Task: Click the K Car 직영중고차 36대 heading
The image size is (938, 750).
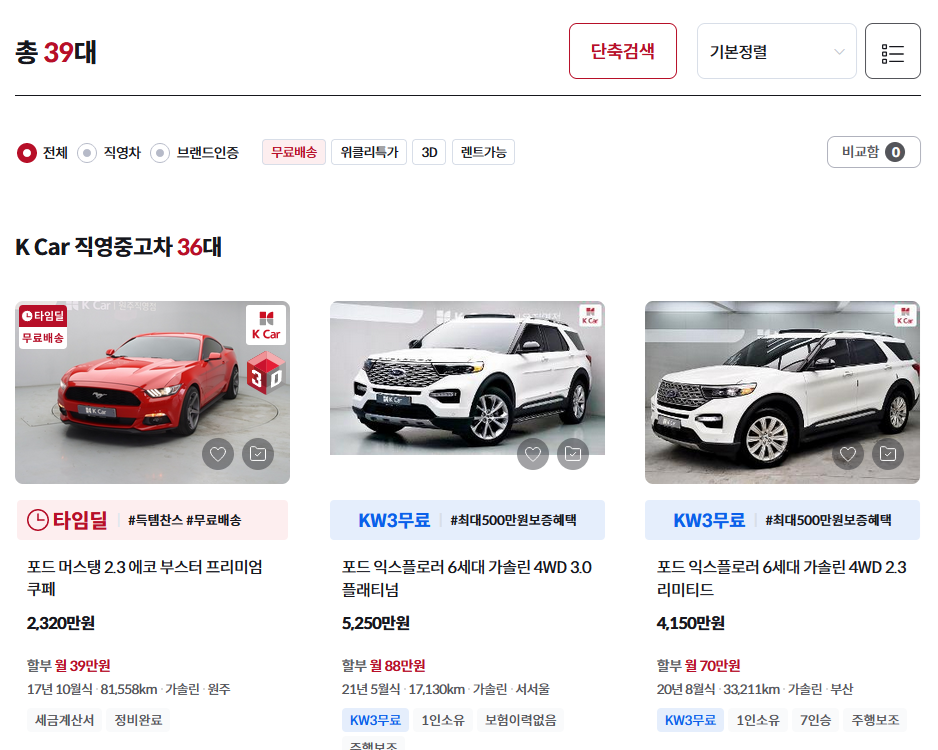Action: 118,247
